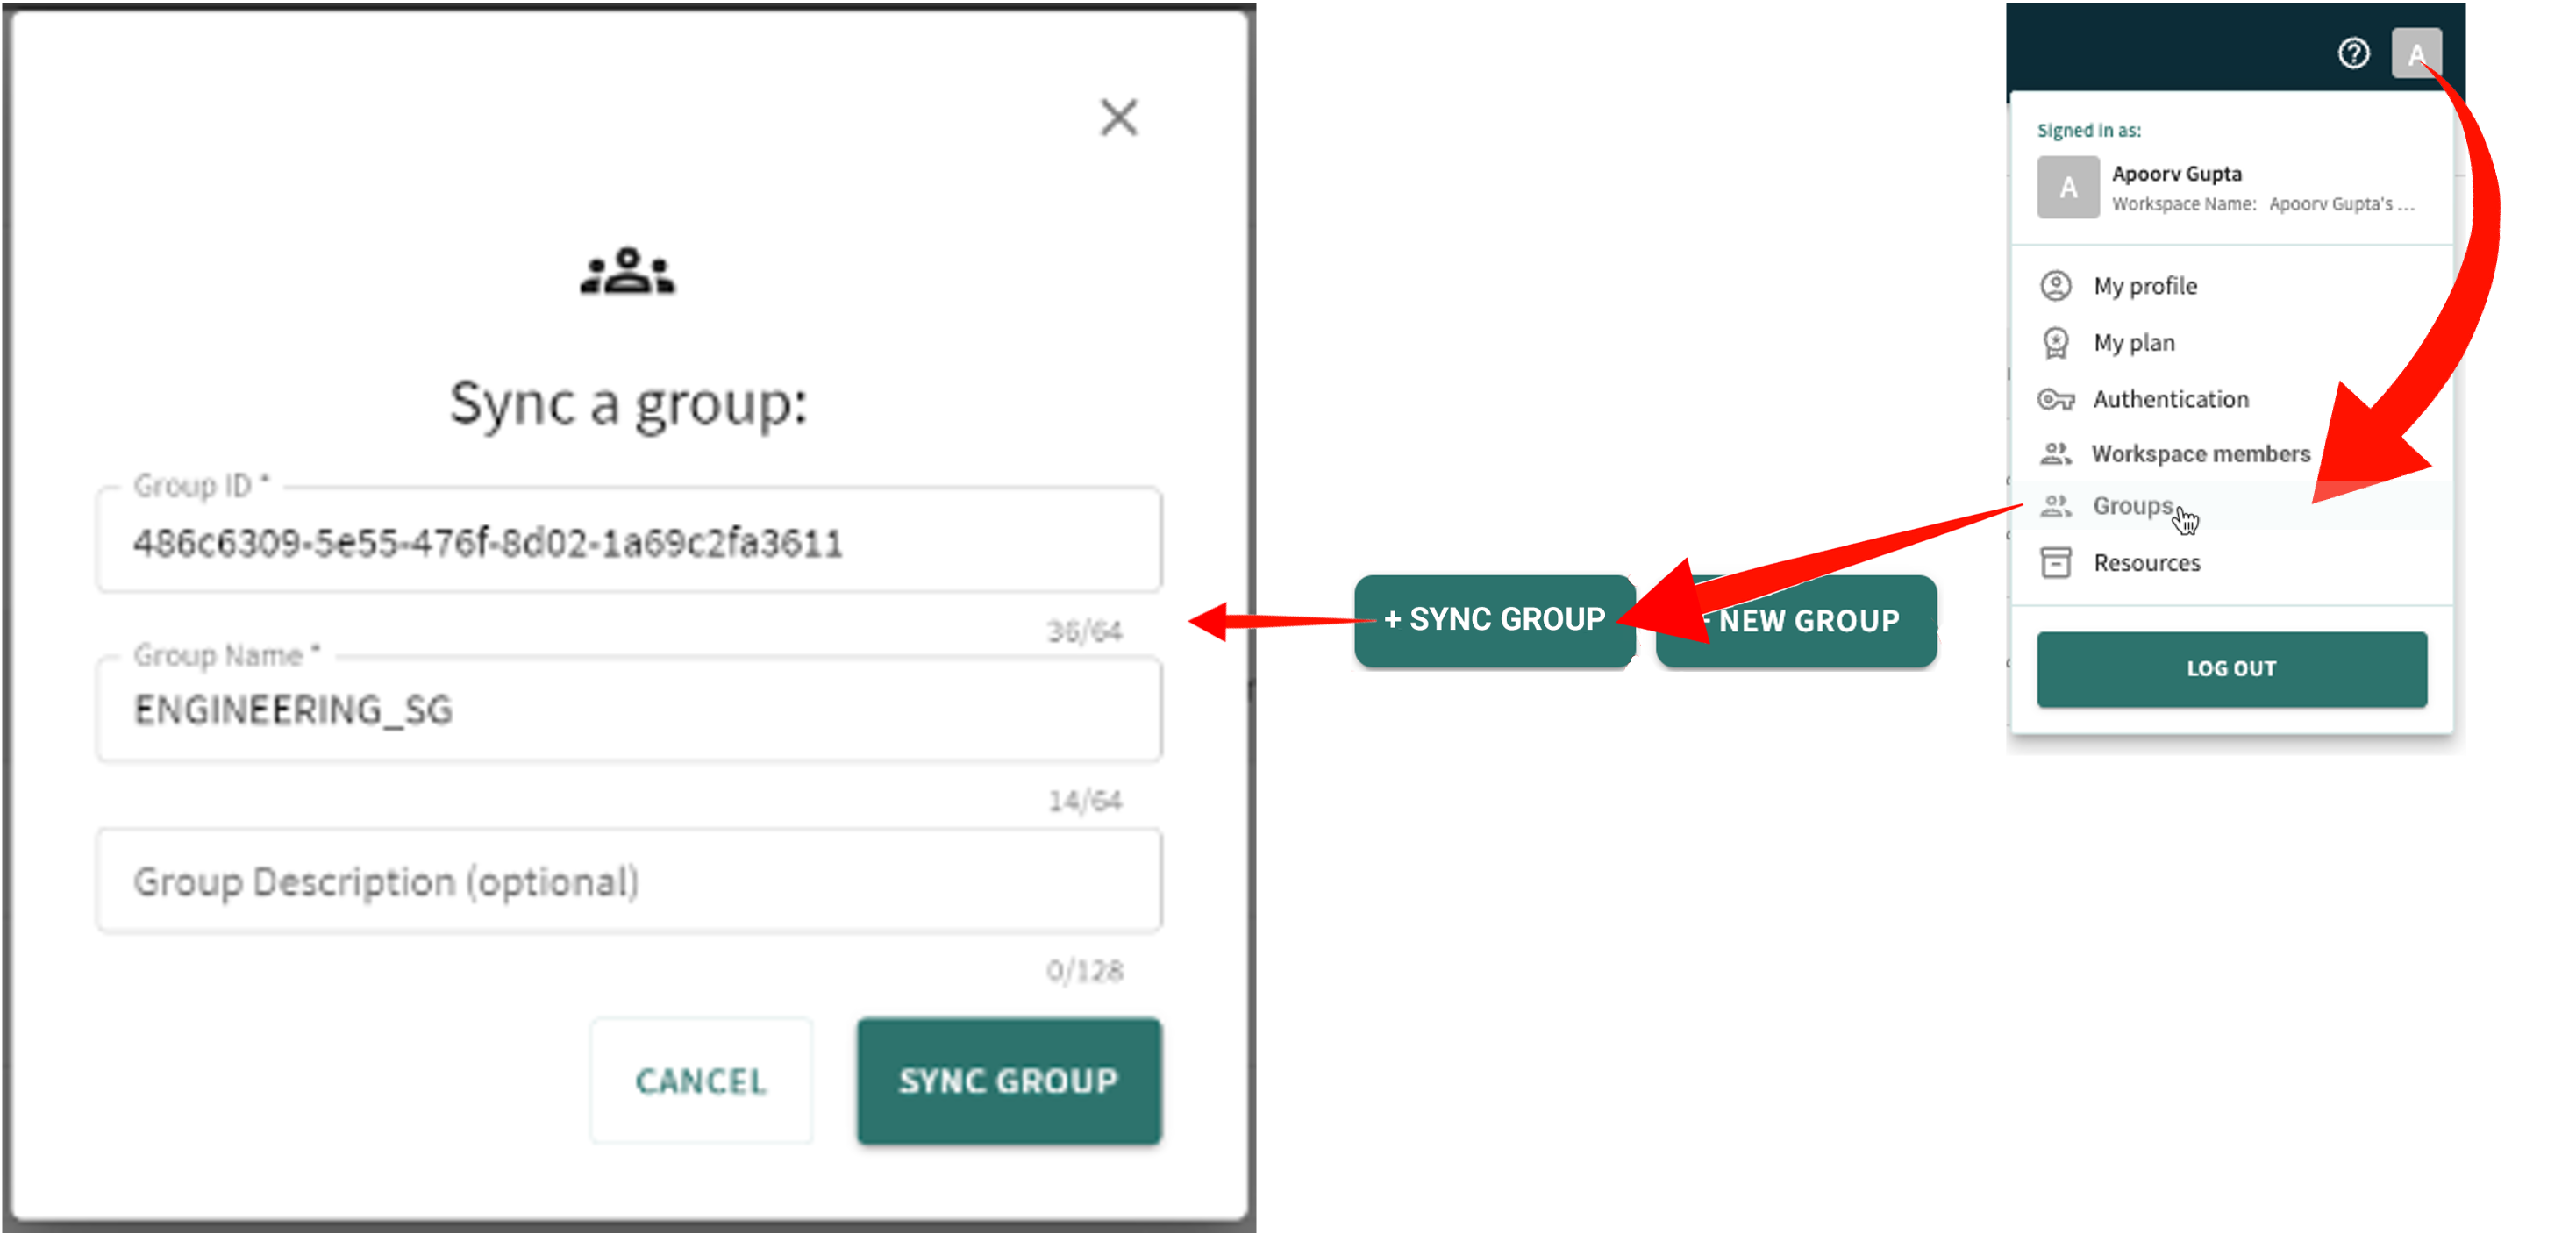Image resolution: width=2576 pixels, height=1234 pixels.
Task: Click the SYNC GROUP confirm button
Action: [1007, 1081]
